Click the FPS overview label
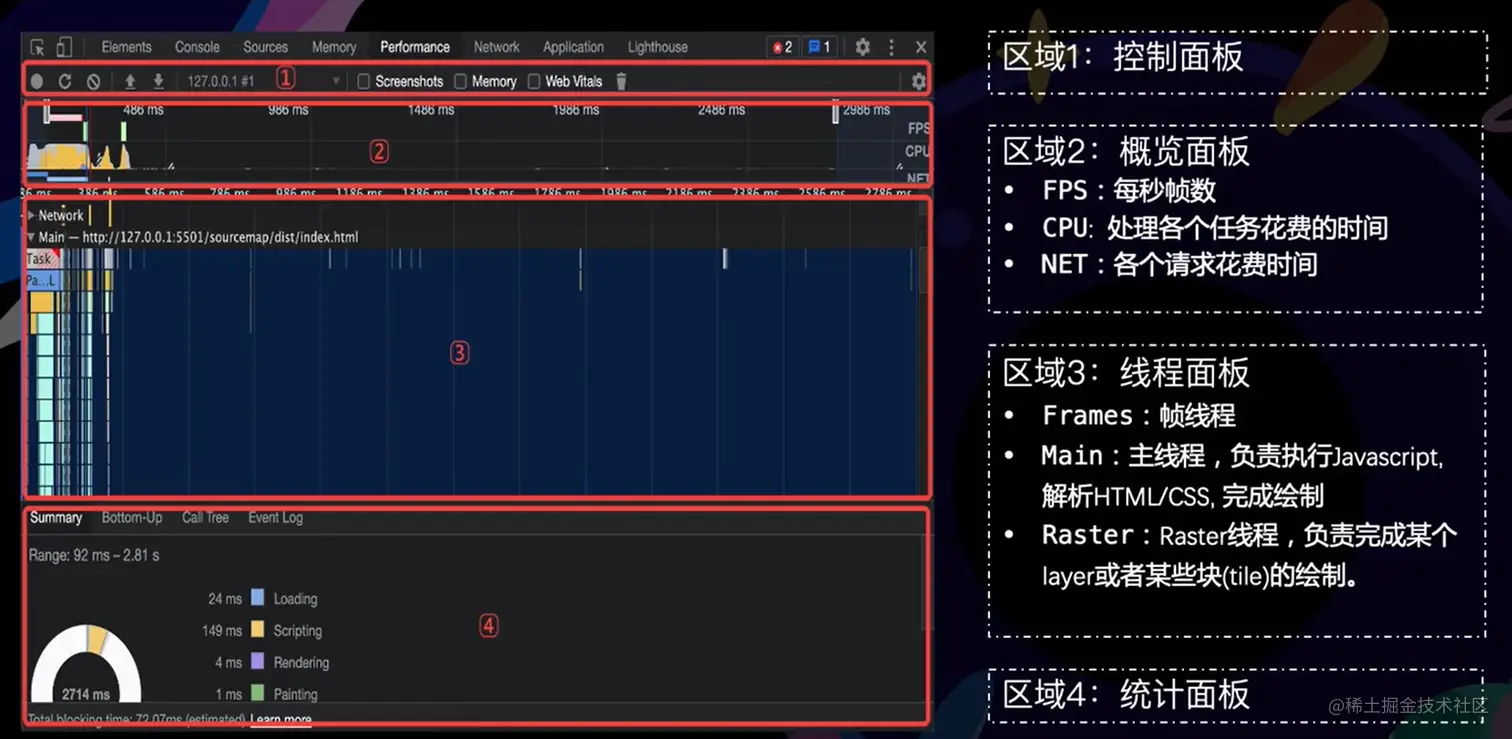The image size is (1512, 739). (918, 129)
